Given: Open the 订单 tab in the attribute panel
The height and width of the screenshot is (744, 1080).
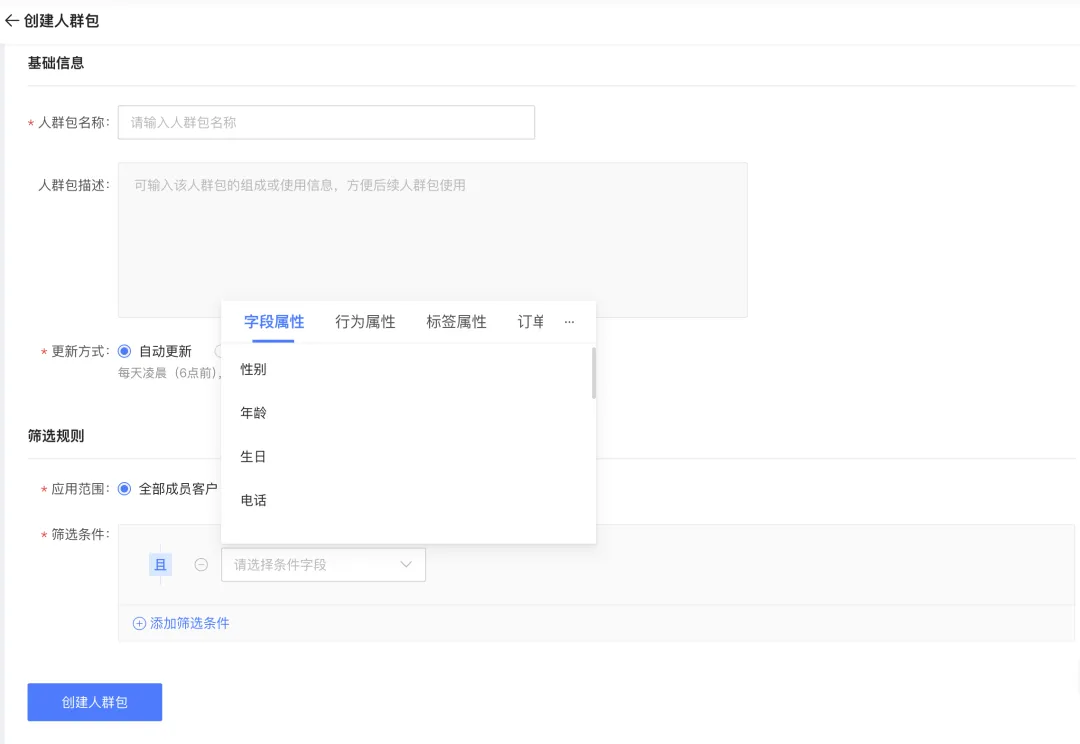Looking at the screenshot, I should (x=529, y=321).
